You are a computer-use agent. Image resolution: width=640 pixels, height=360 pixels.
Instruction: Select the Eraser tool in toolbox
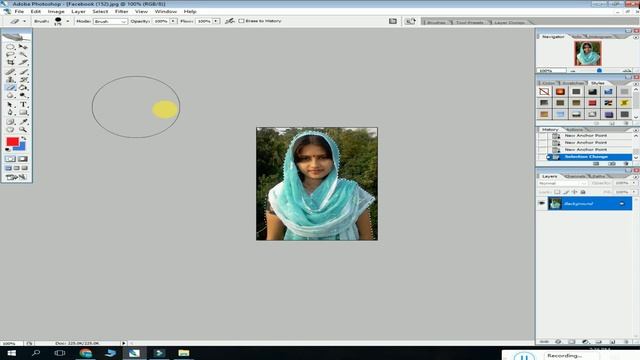10,87
